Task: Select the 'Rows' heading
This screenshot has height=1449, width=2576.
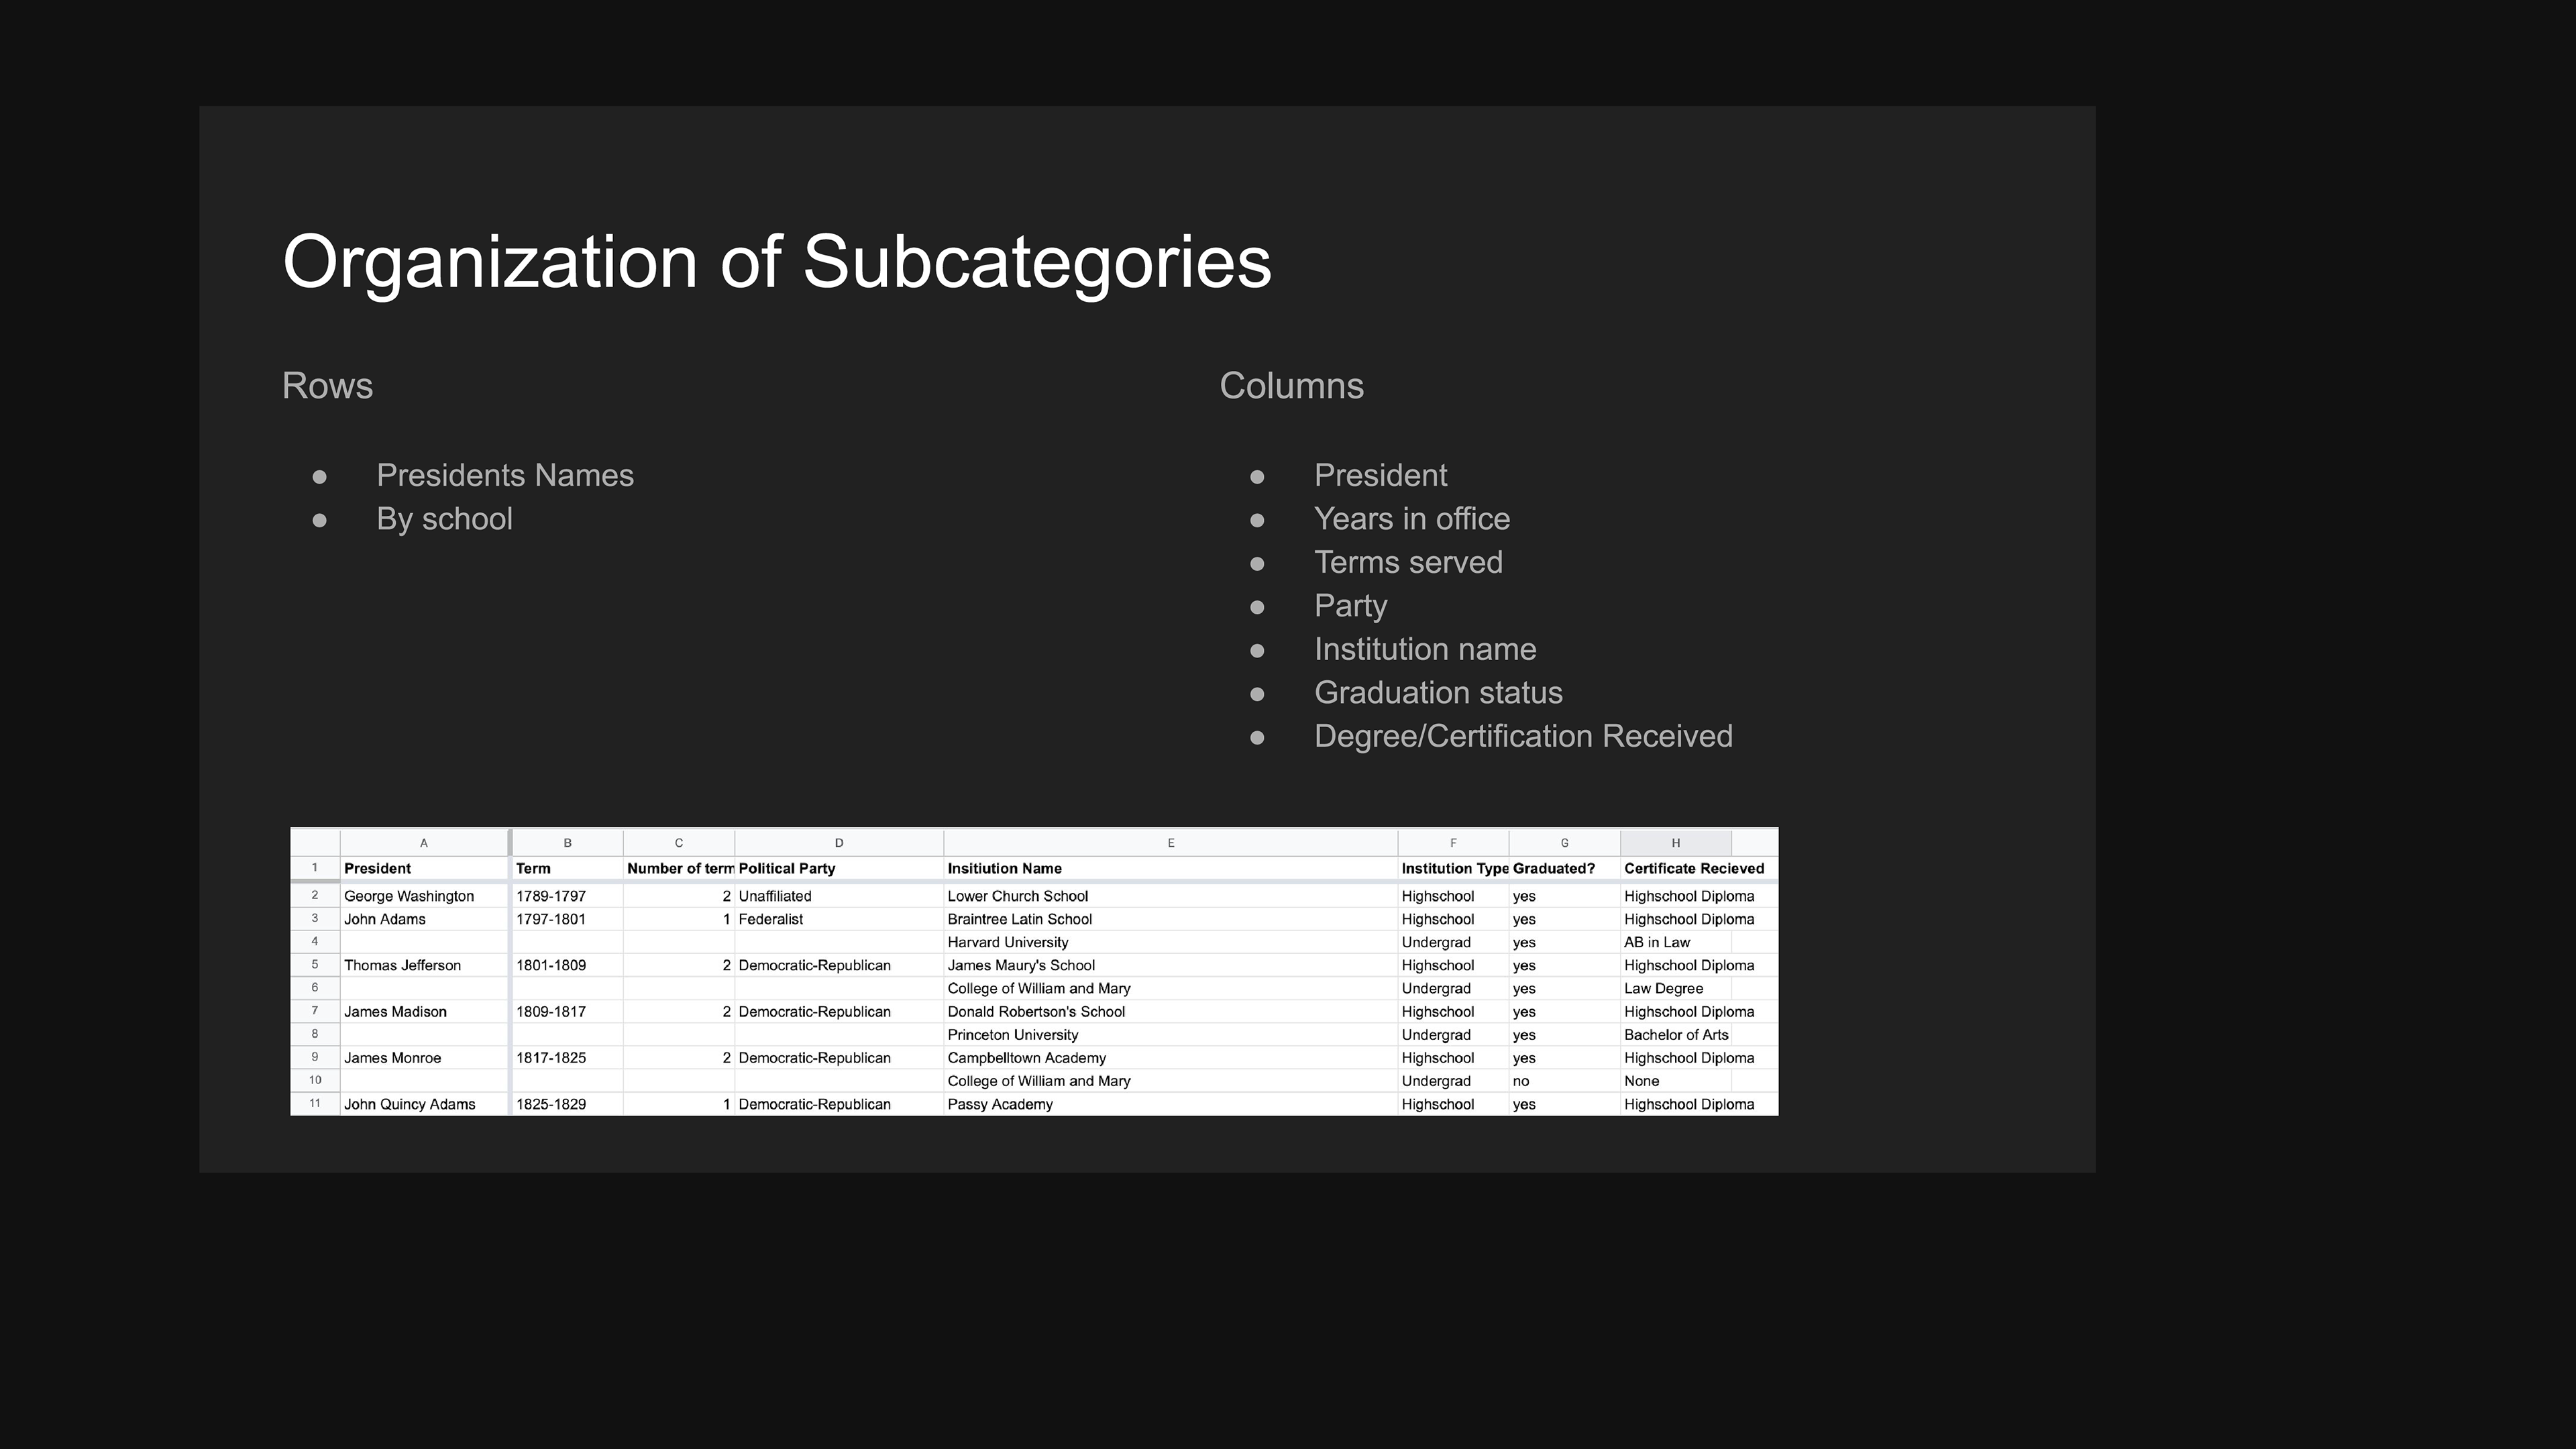Action: pos(328,386)
